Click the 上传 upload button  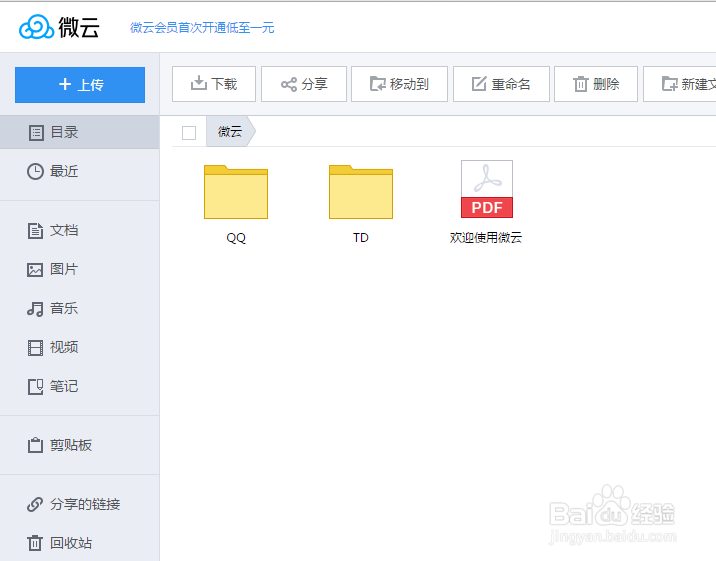[x=80, y=85]
